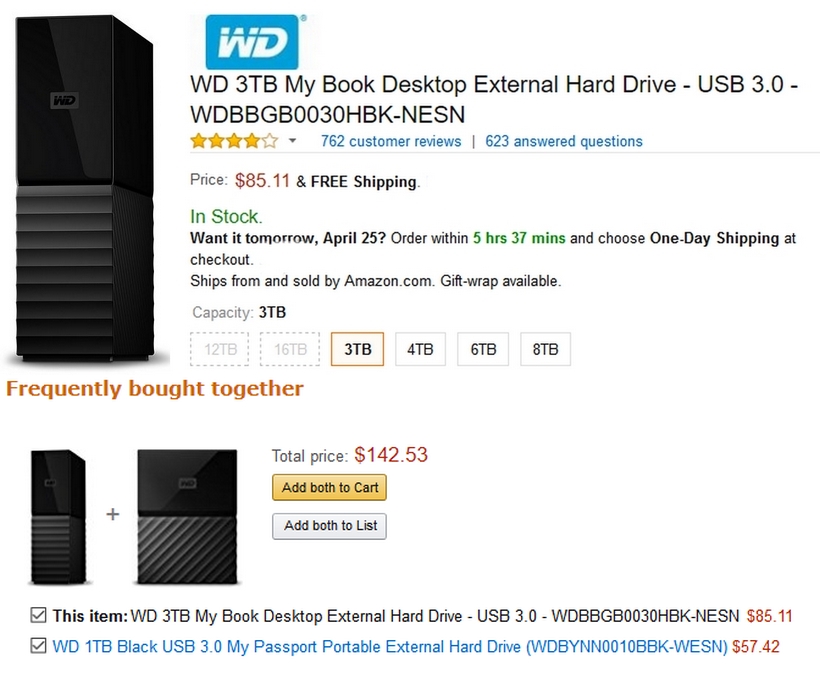Select the 3TB capacity option

(x=357, y=350)
